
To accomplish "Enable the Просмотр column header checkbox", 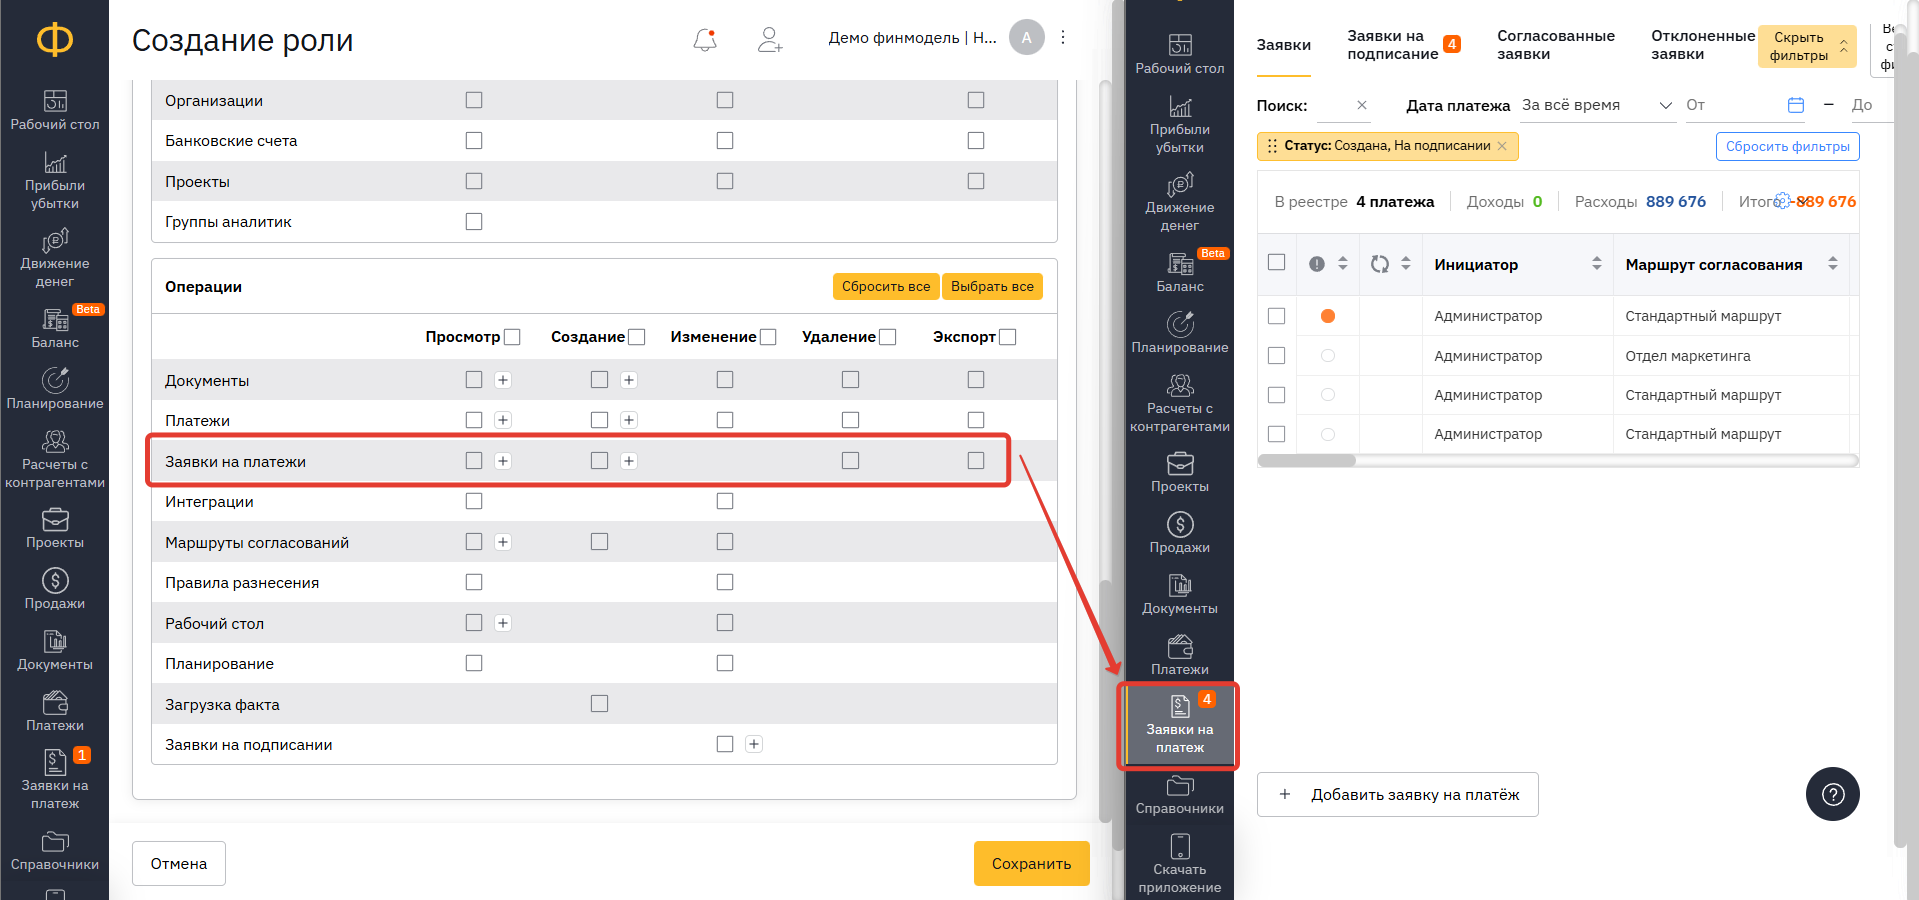I will tap(512, 337).
